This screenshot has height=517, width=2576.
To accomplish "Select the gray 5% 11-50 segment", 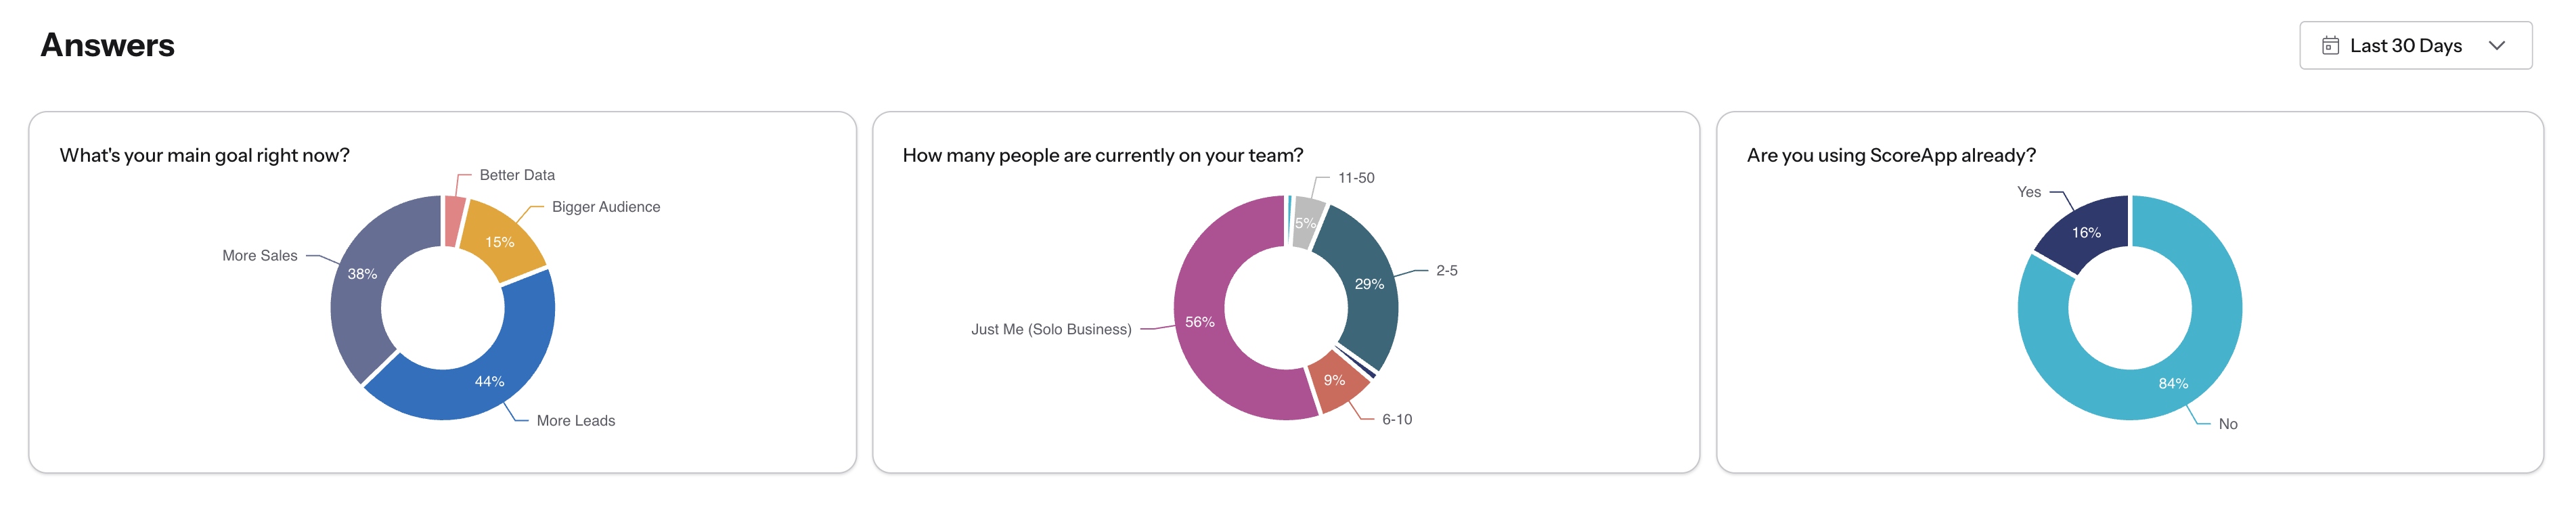I will pos(1306,222).
